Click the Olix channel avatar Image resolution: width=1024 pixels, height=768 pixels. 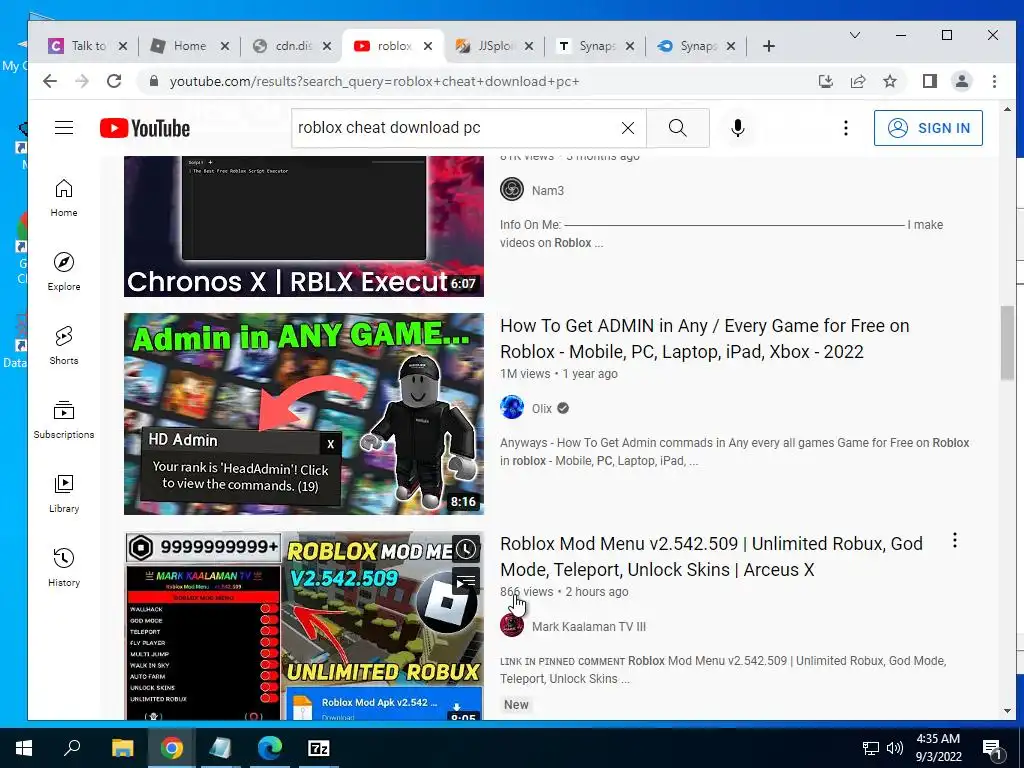(512, 408)
